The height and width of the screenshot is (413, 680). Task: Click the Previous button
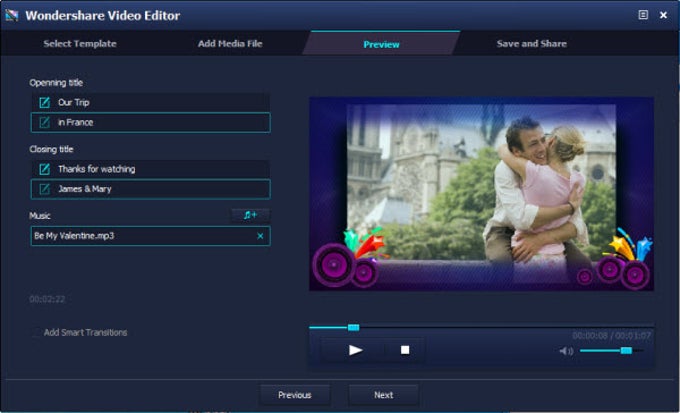pyautogui.click(x=295, y=395)
